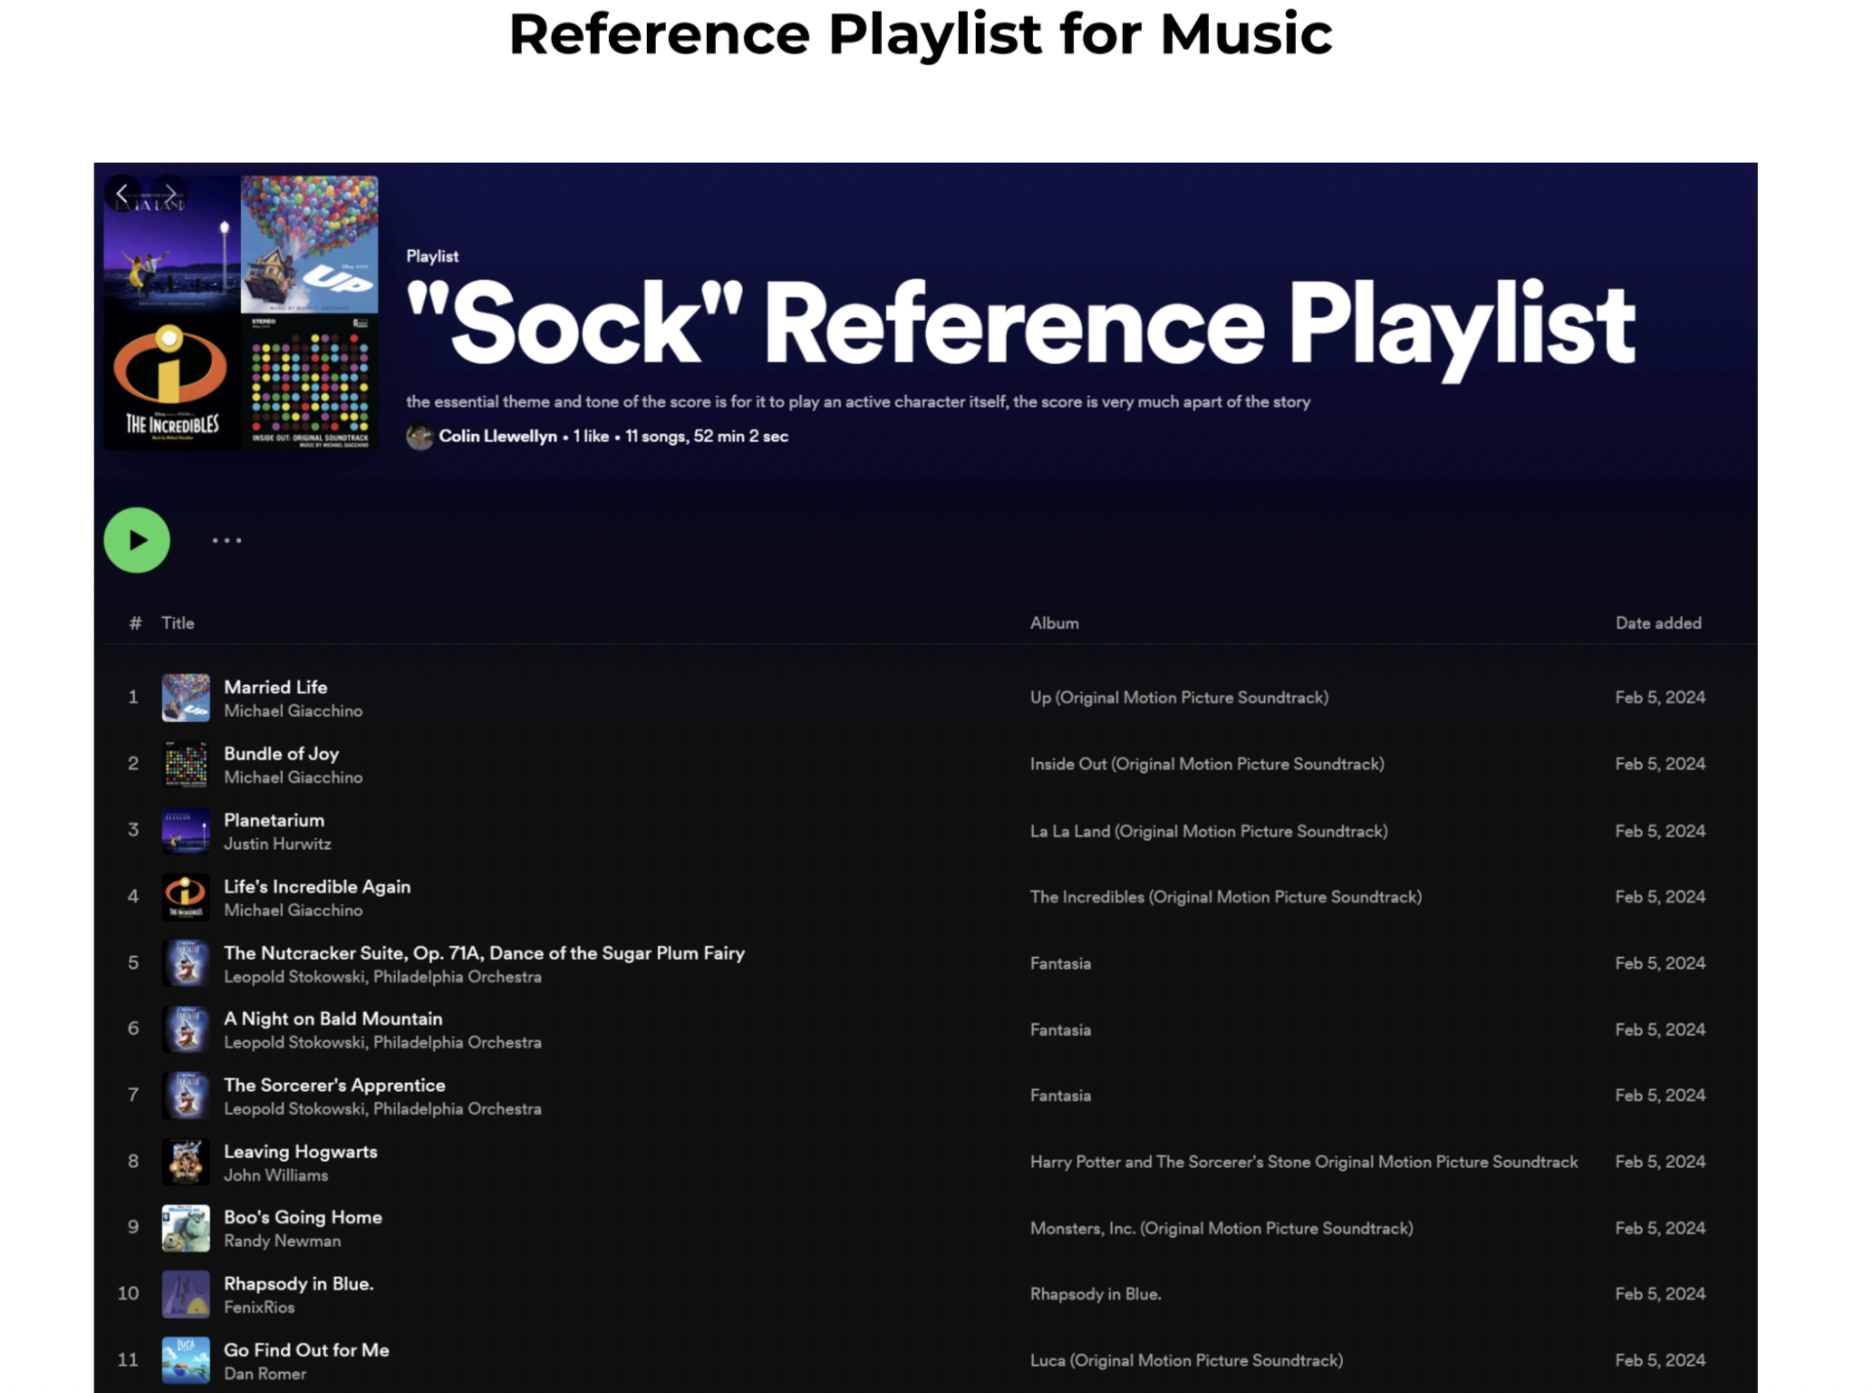This screenshot has height=1393, width=1875.
Task: Open the playlist cover art collage
Action: tap(241, 313)
